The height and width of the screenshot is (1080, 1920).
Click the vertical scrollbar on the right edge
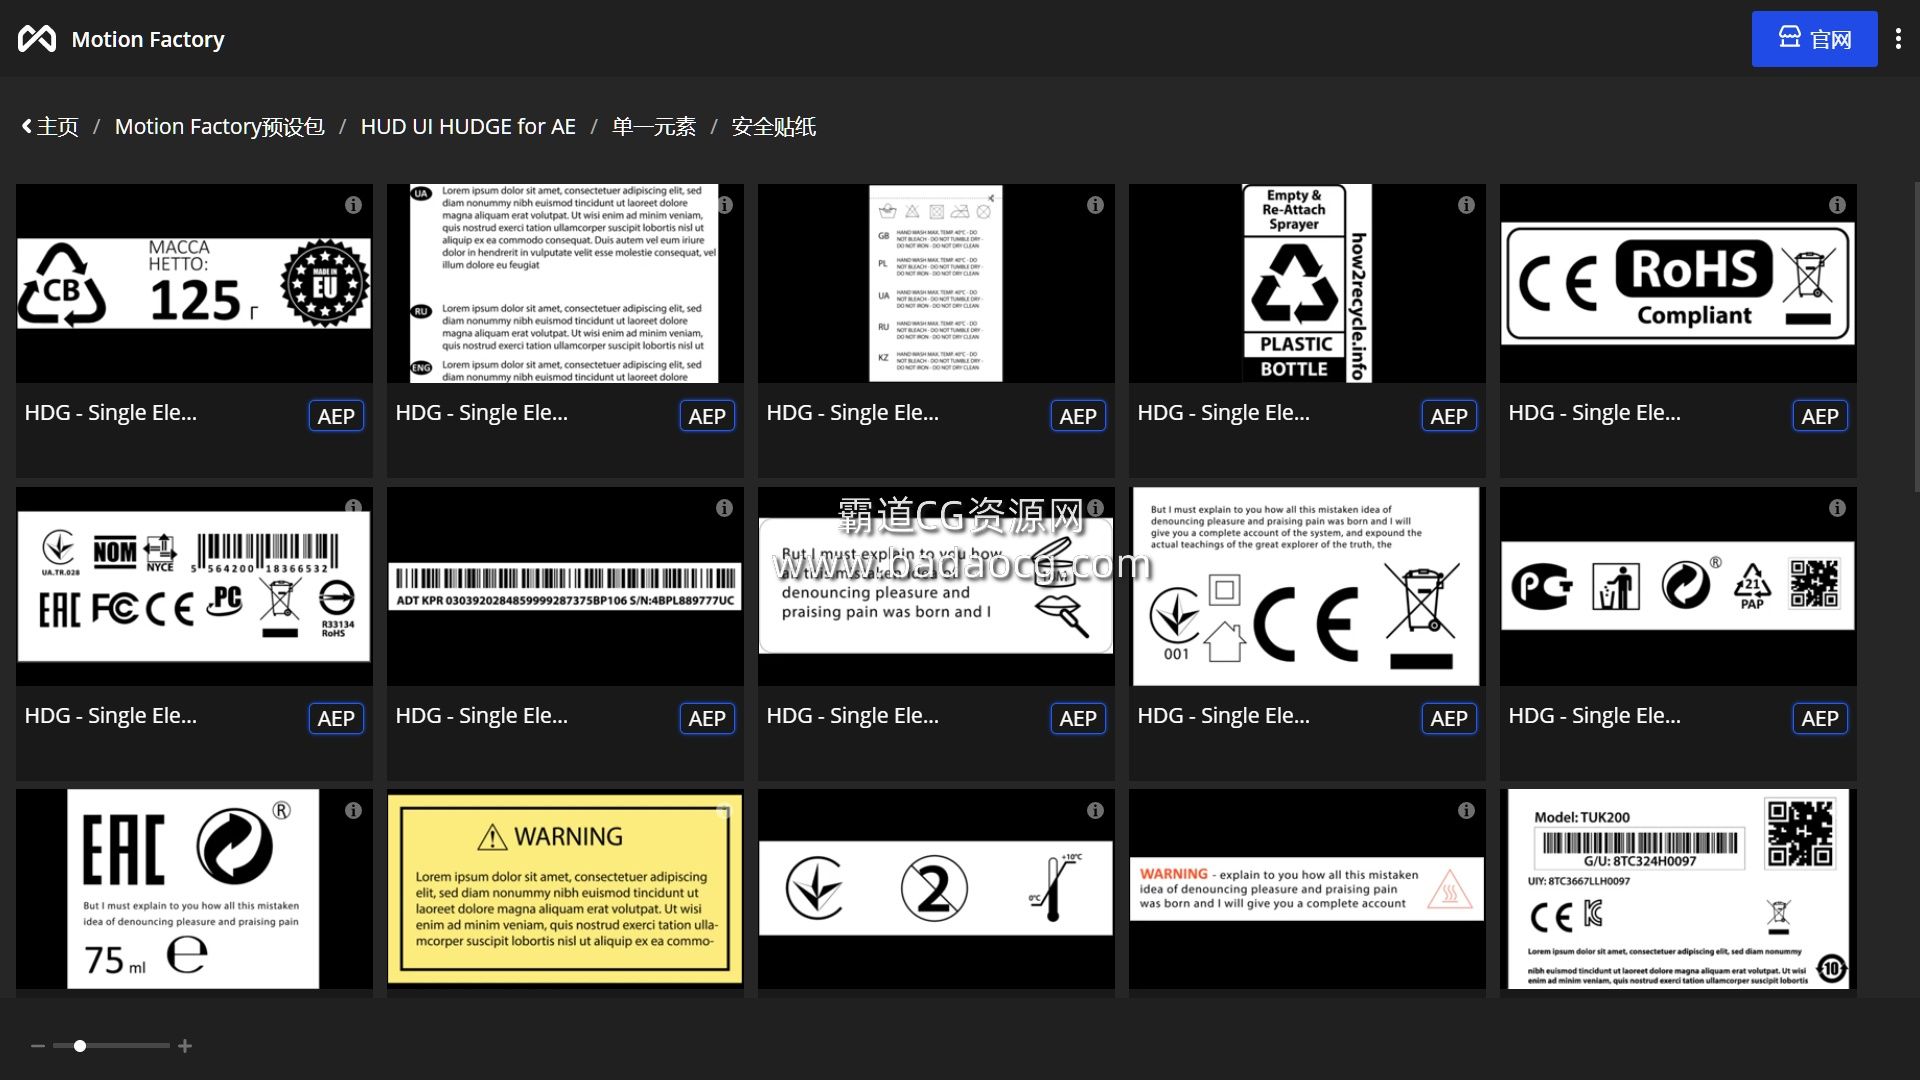click(1916, 336)
